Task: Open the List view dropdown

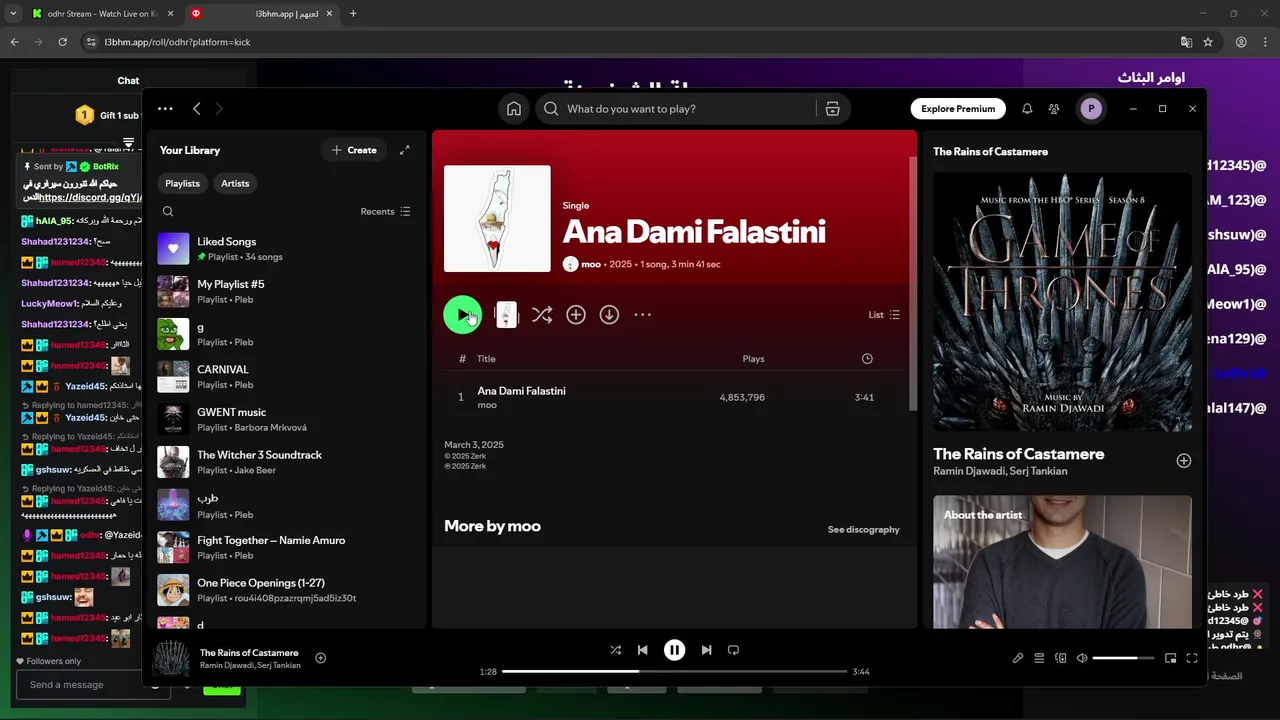Action: 884,314
